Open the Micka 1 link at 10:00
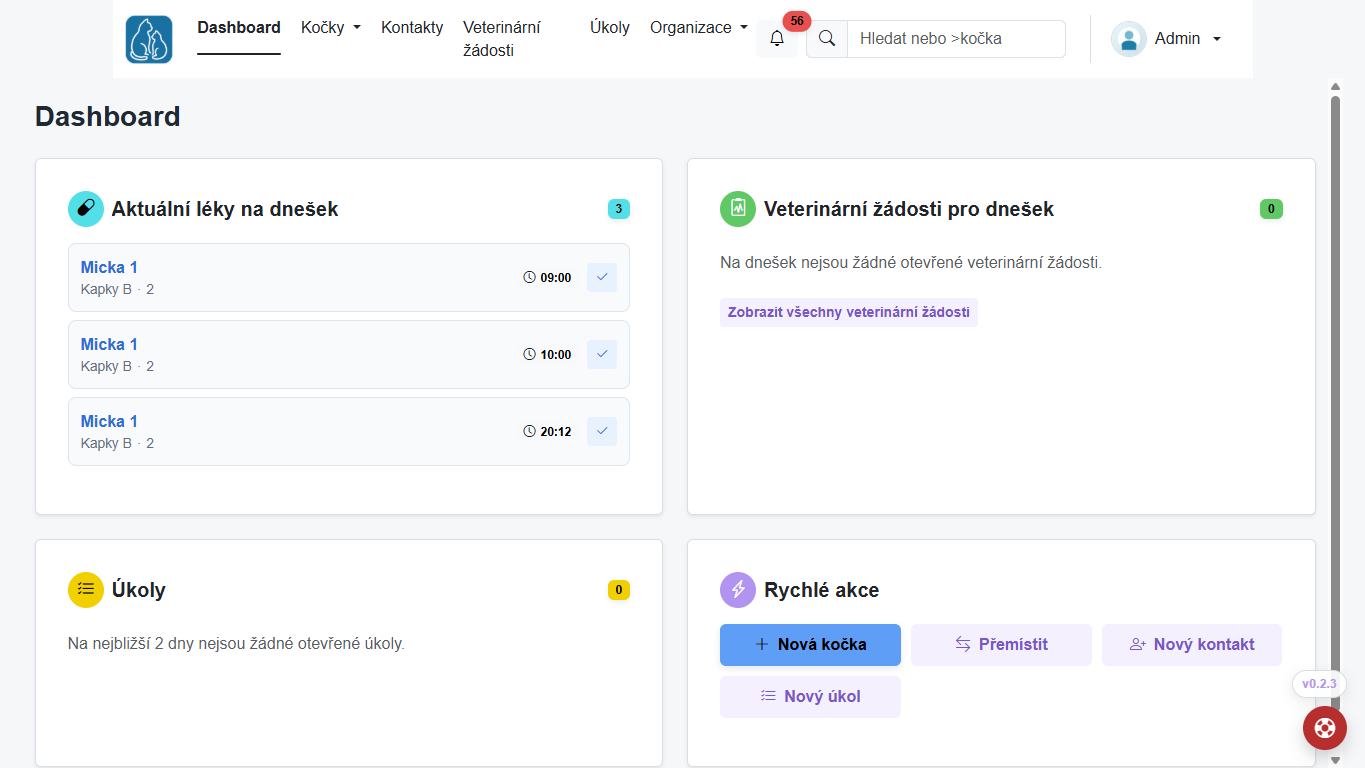1365x768 pixels. pos(109,344)
